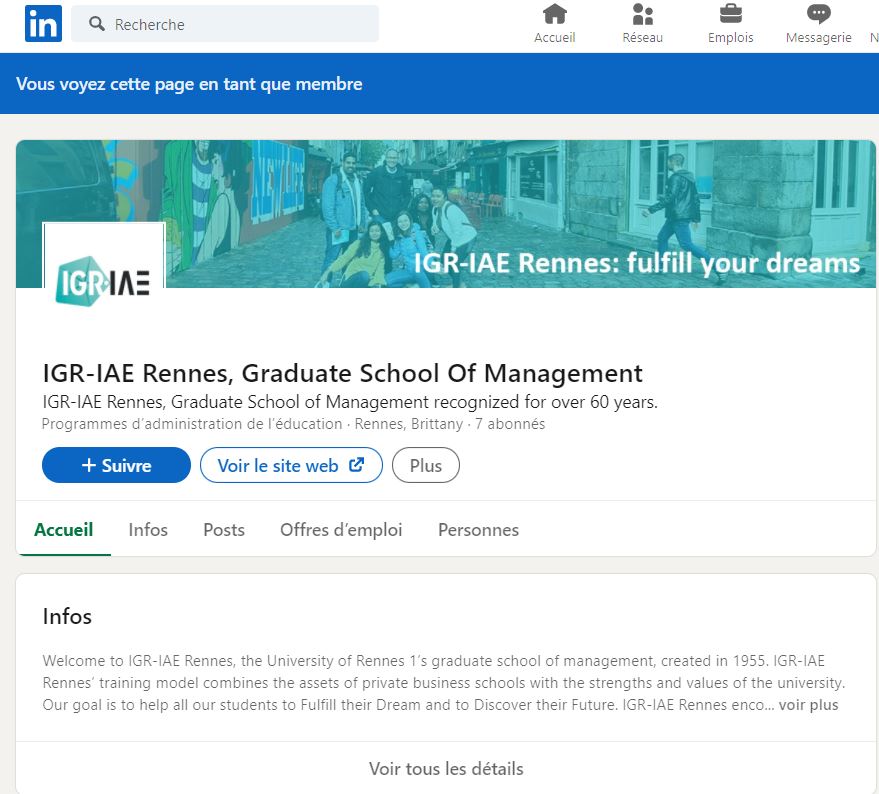Follow the school with the Suivre button

[117, 465]
